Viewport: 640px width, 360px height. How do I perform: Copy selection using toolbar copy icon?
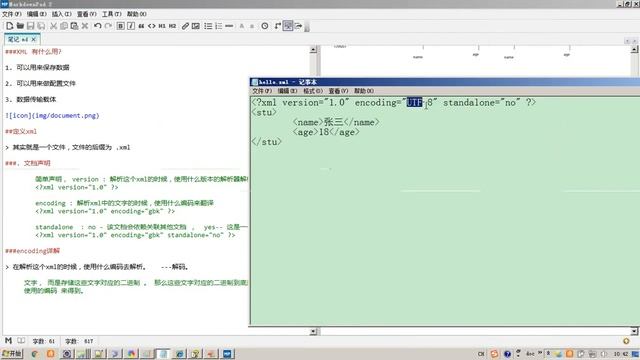click(x=64, y=26)
